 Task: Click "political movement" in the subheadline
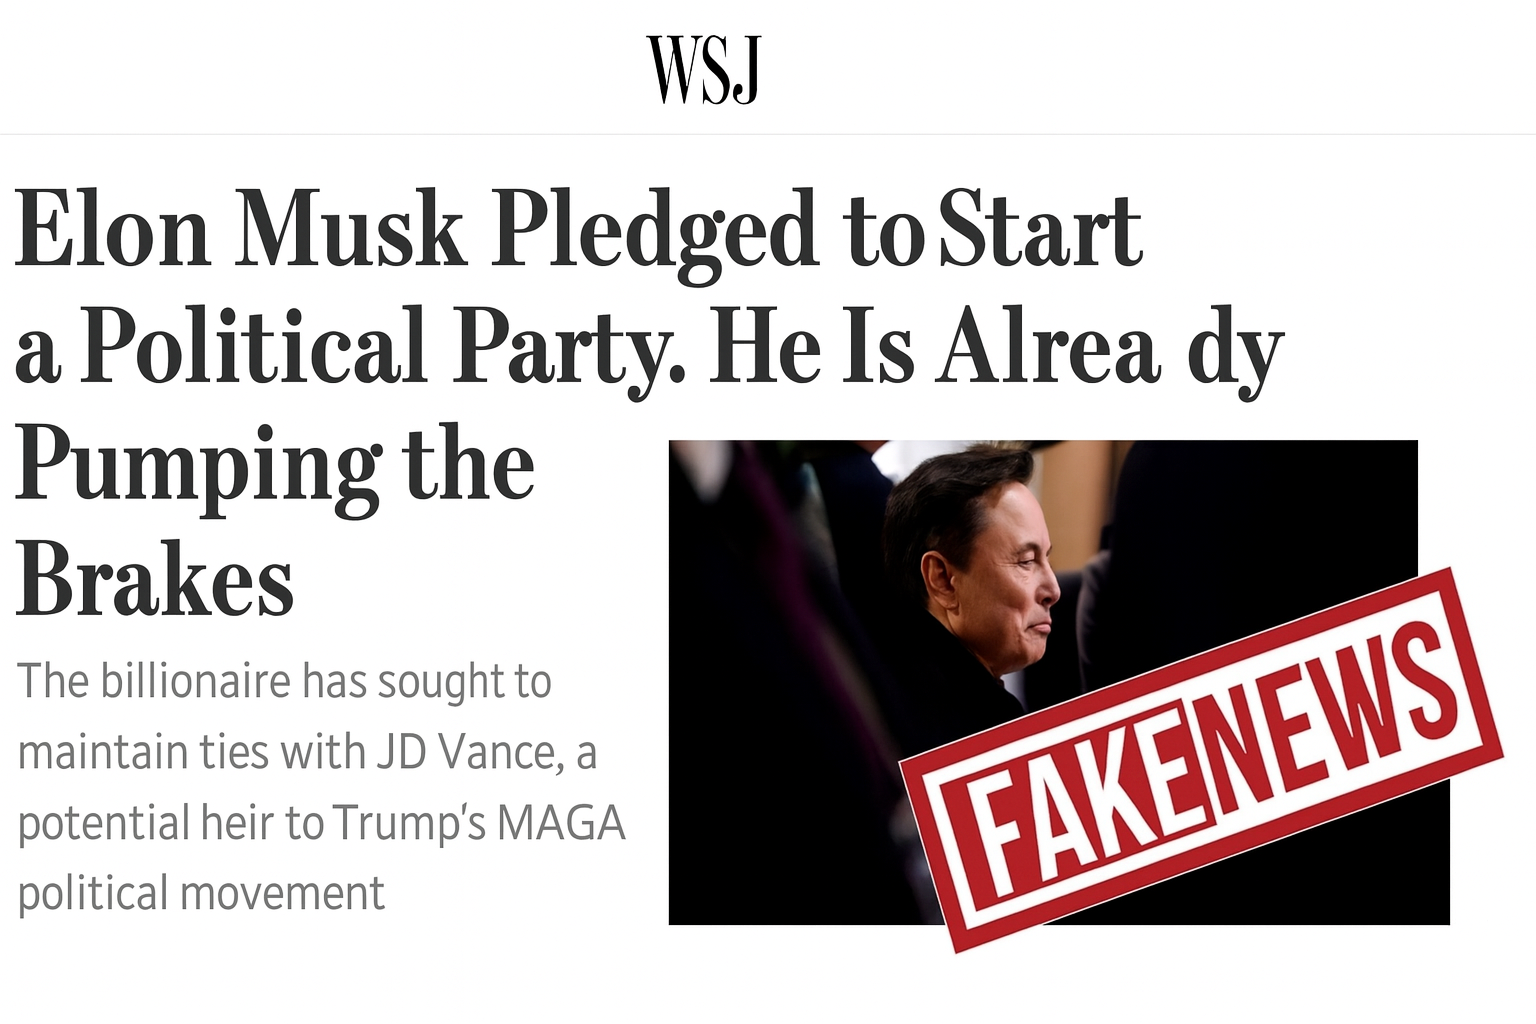tap(201, 893)
